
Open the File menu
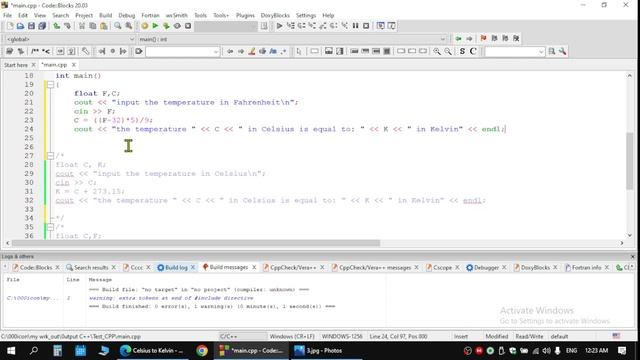point(7,15)
